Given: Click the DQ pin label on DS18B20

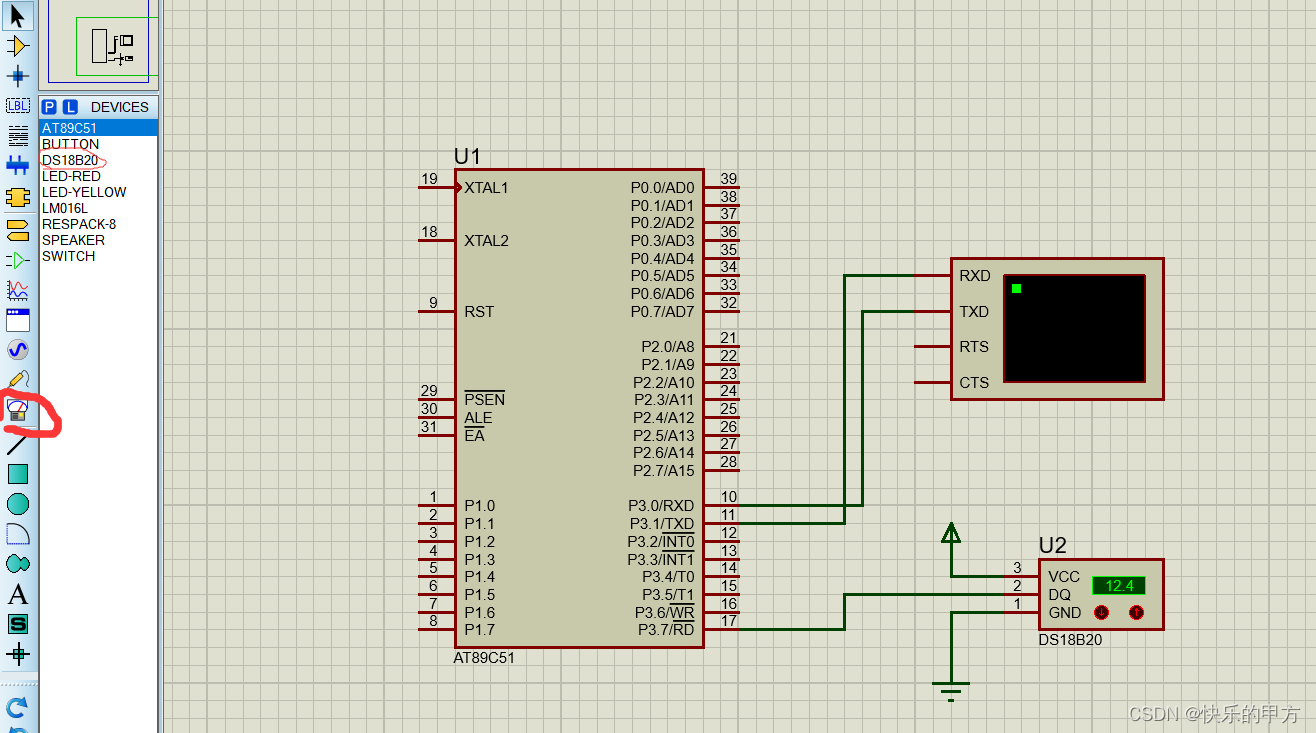Looking at the screenshot, I should tap(1059, 595).
